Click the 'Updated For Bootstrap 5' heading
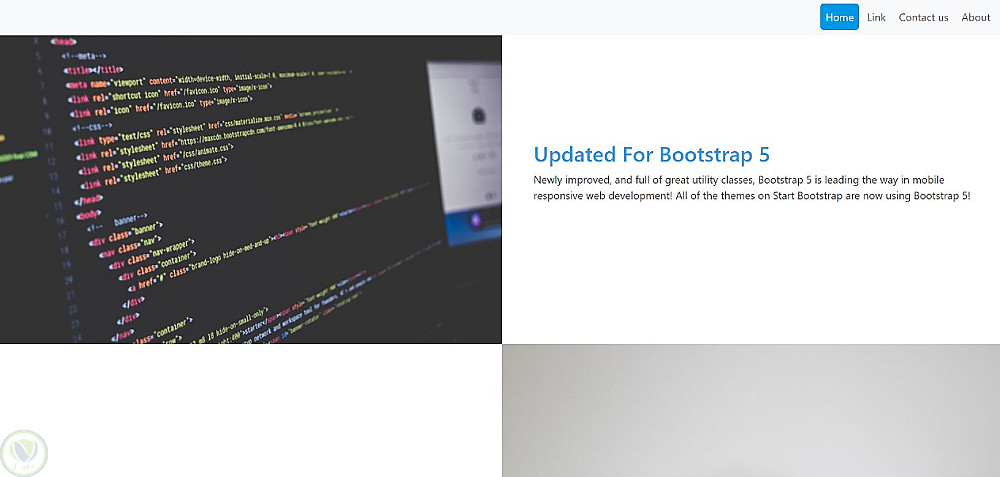The width and height of the screenshot is (1000, 477). pyautogui.click(x=652, y=154)
